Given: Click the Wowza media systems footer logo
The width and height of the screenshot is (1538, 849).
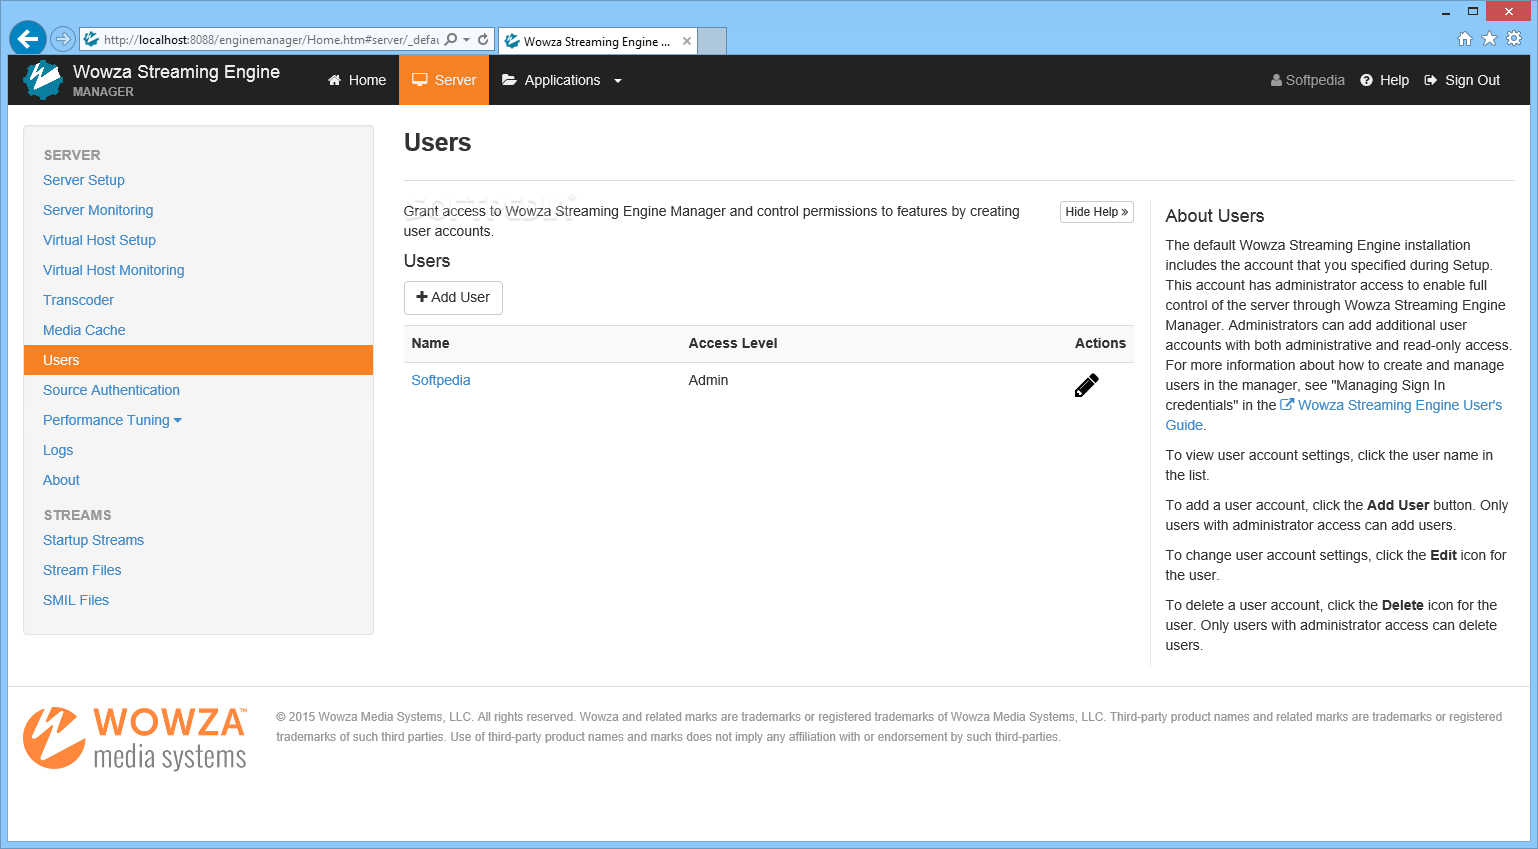Looking at the screenshot, I should 135,738.
